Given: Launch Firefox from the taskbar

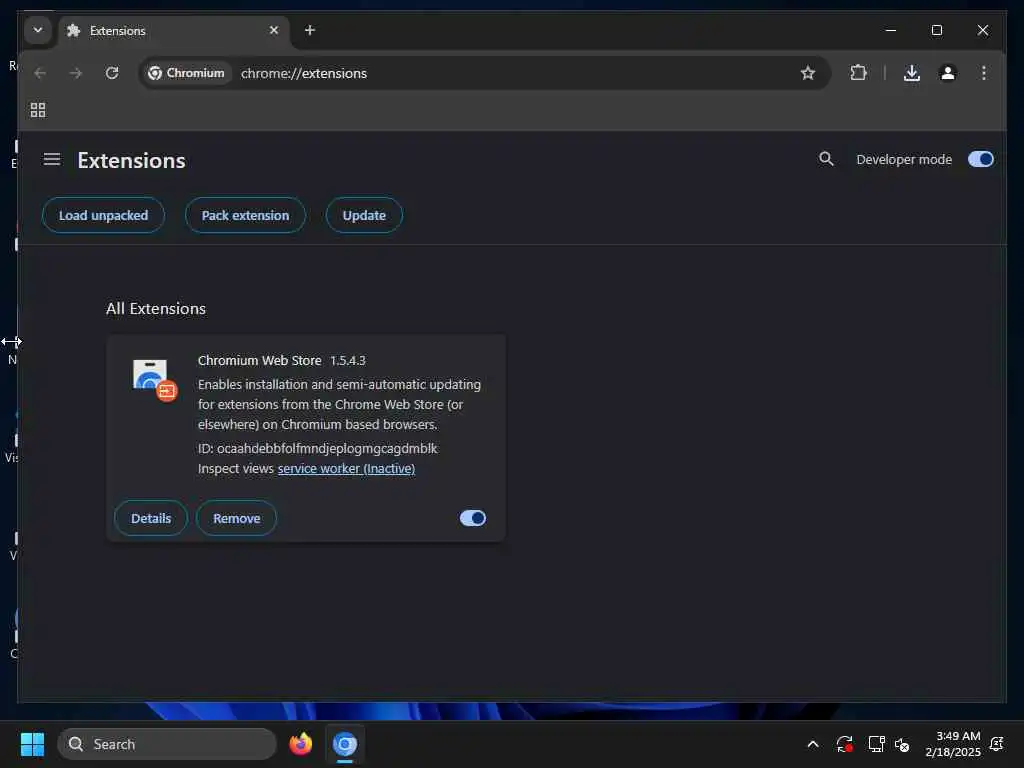Looking at the screenshot, I should 300,744.
